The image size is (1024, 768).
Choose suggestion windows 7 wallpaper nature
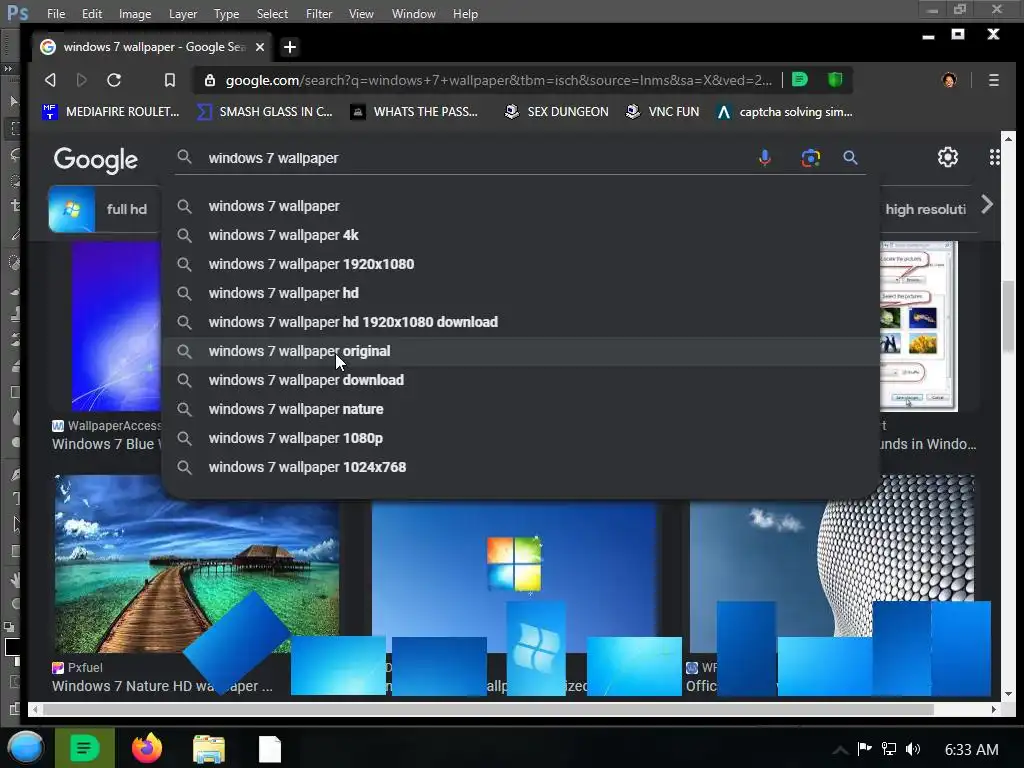tap(520, 409)
